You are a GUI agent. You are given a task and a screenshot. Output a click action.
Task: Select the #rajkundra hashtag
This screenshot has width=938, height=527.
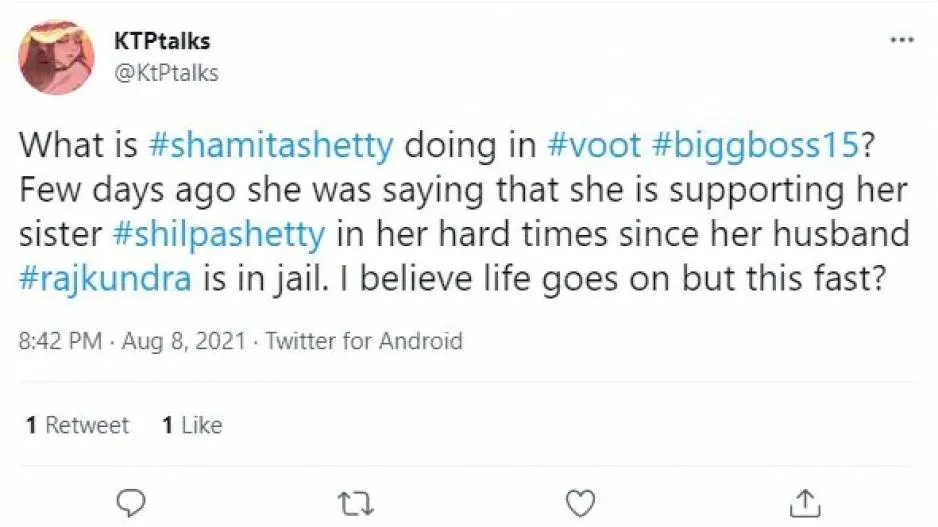[x=104, y=278]
